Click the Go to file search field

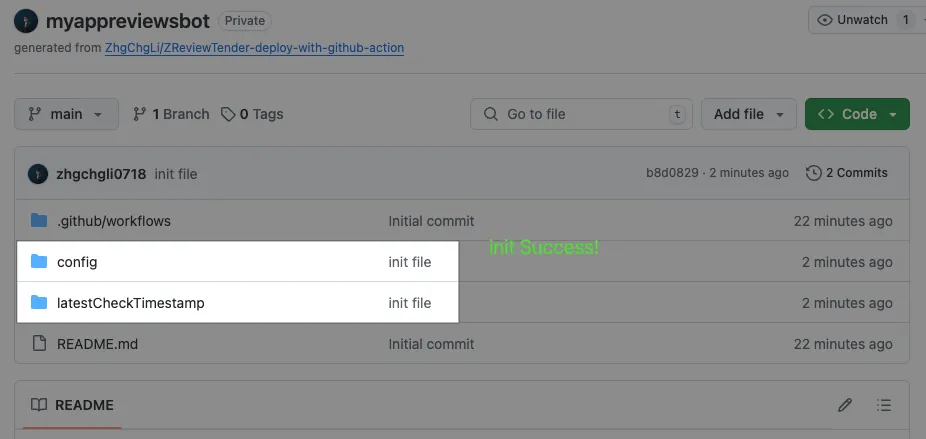coord(581,114)
